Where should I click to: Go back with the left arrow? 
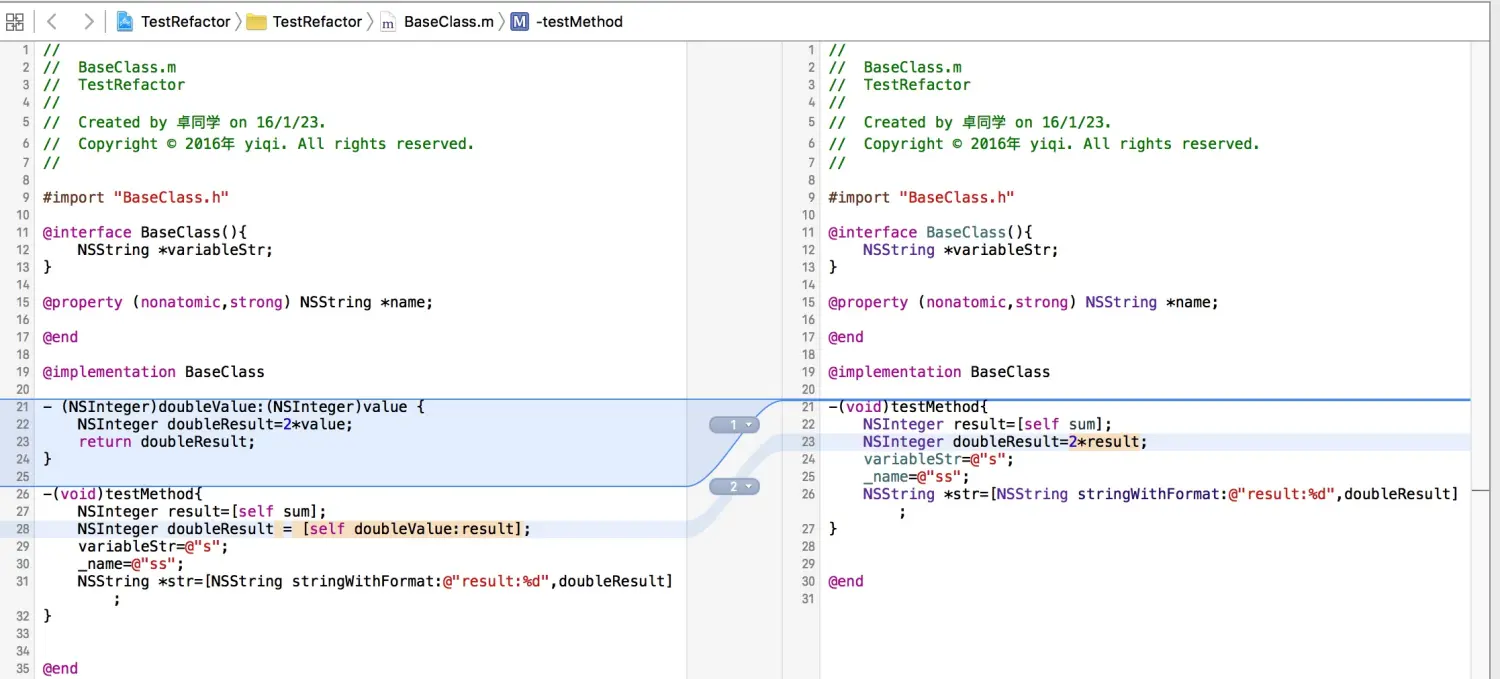pyautogui.click(x=52, y=21)
